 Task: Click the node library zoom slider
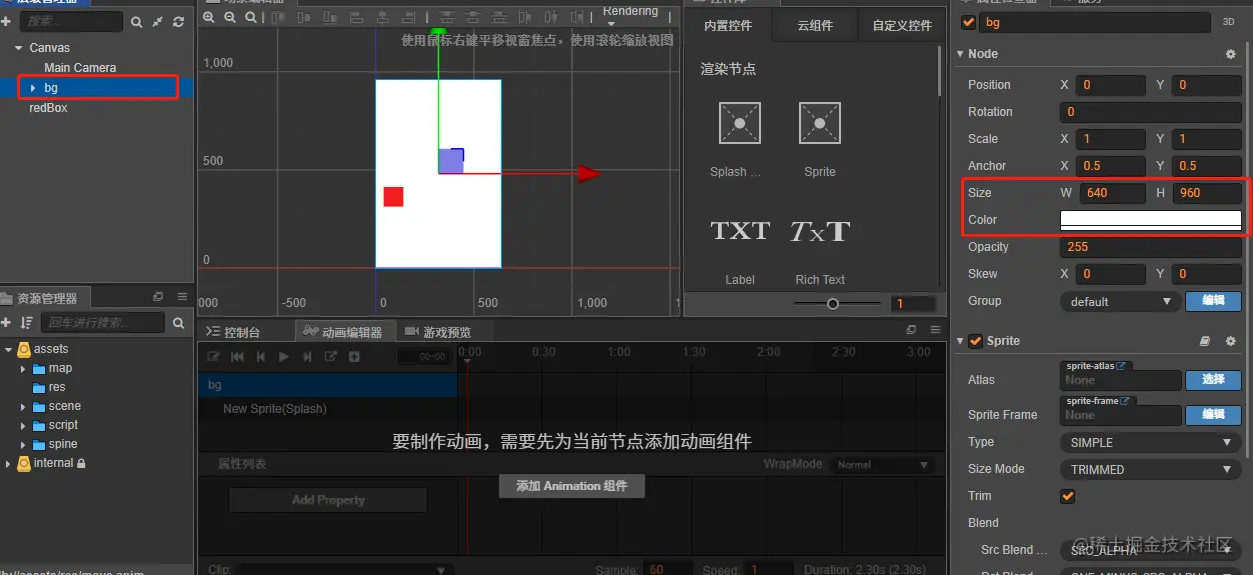pos(838,304)
